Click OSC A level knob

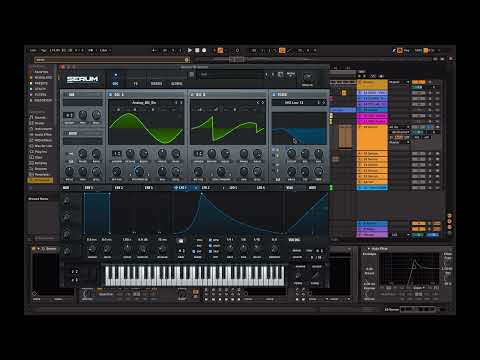point(176,171)
